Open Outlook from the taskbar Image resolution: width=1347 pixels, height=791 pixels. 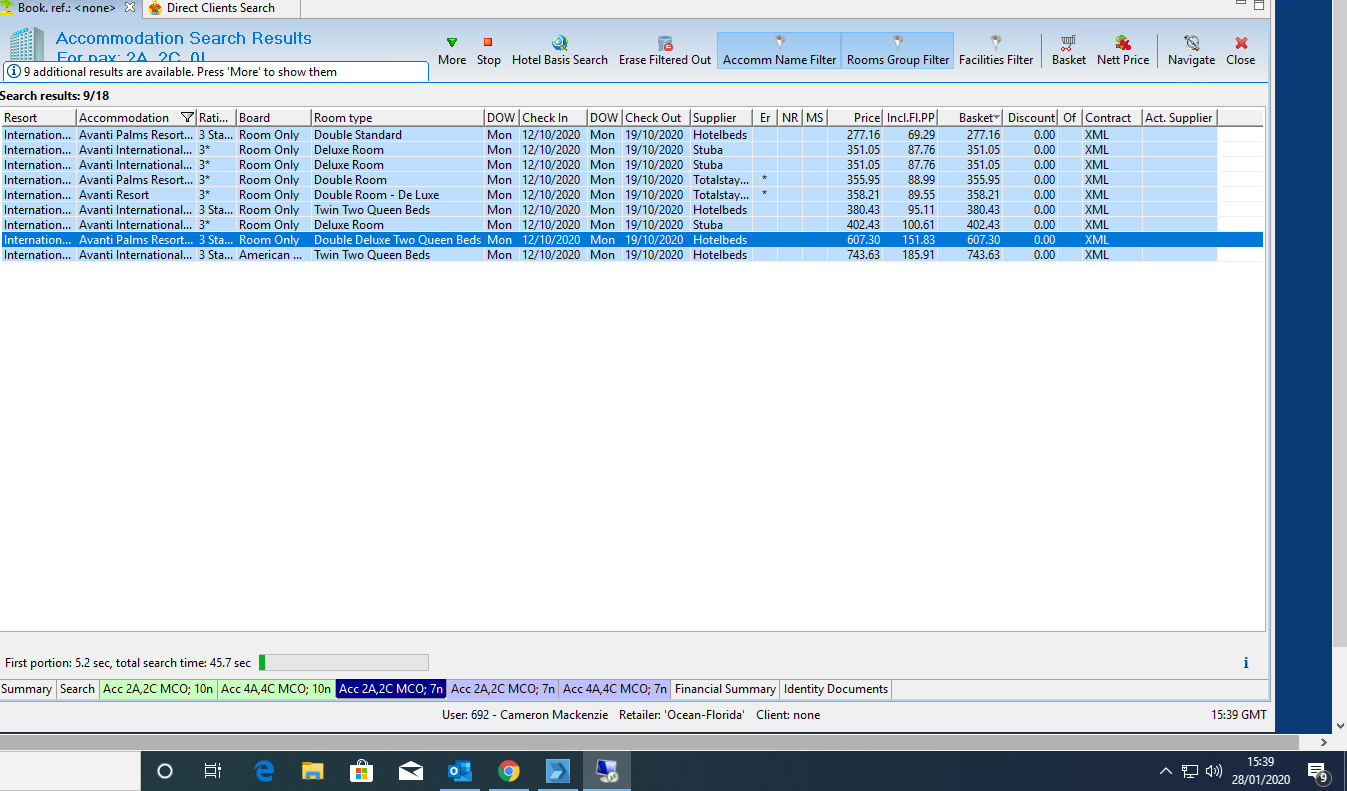click(x=460, y=771)
